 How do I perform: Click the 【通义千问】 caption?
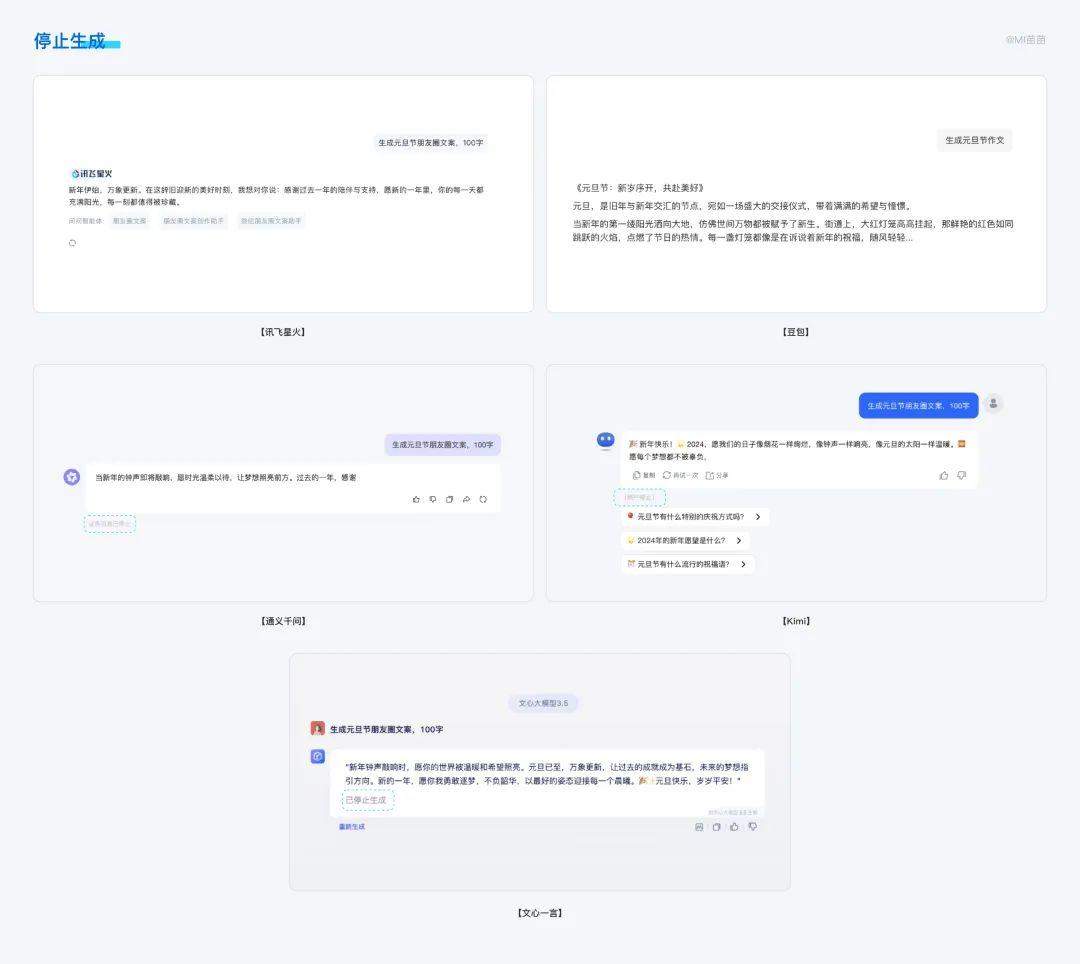tap(283, 621)
